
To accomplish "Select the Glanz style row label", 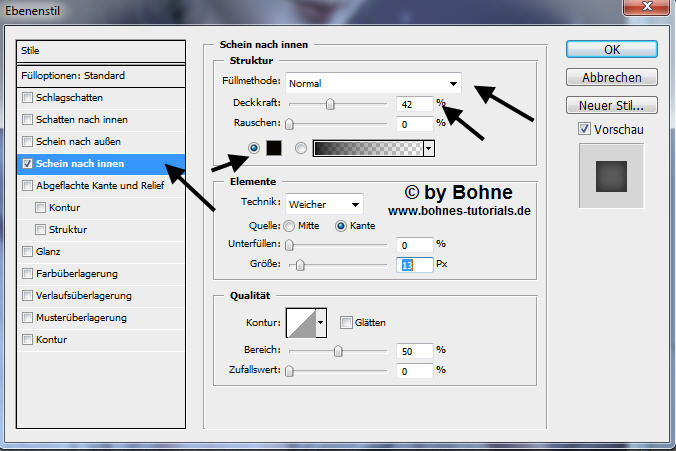I will click(48, 252).
